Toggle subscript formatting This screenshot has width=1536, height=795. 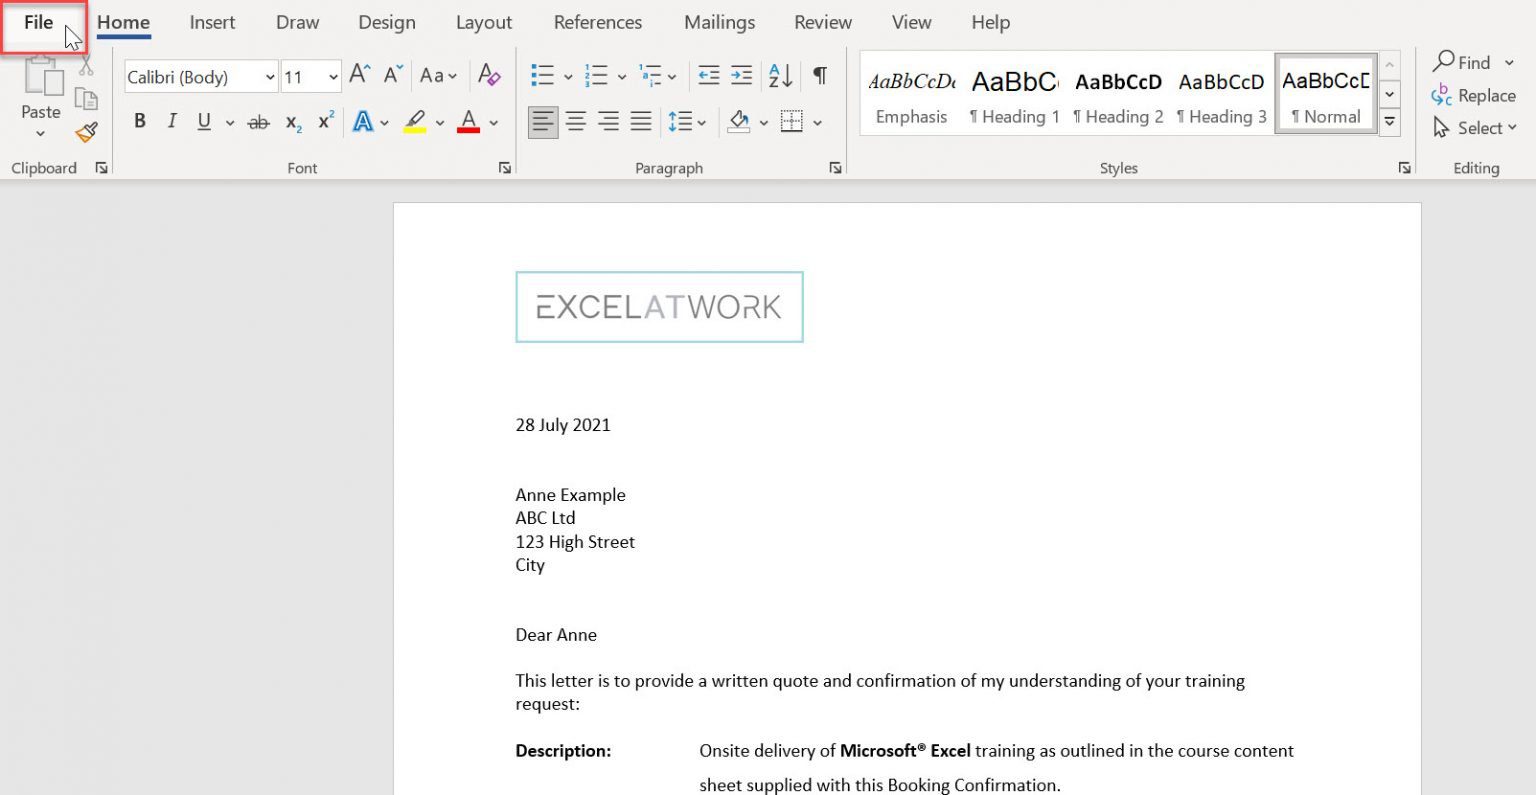click(x=293, y=122)
